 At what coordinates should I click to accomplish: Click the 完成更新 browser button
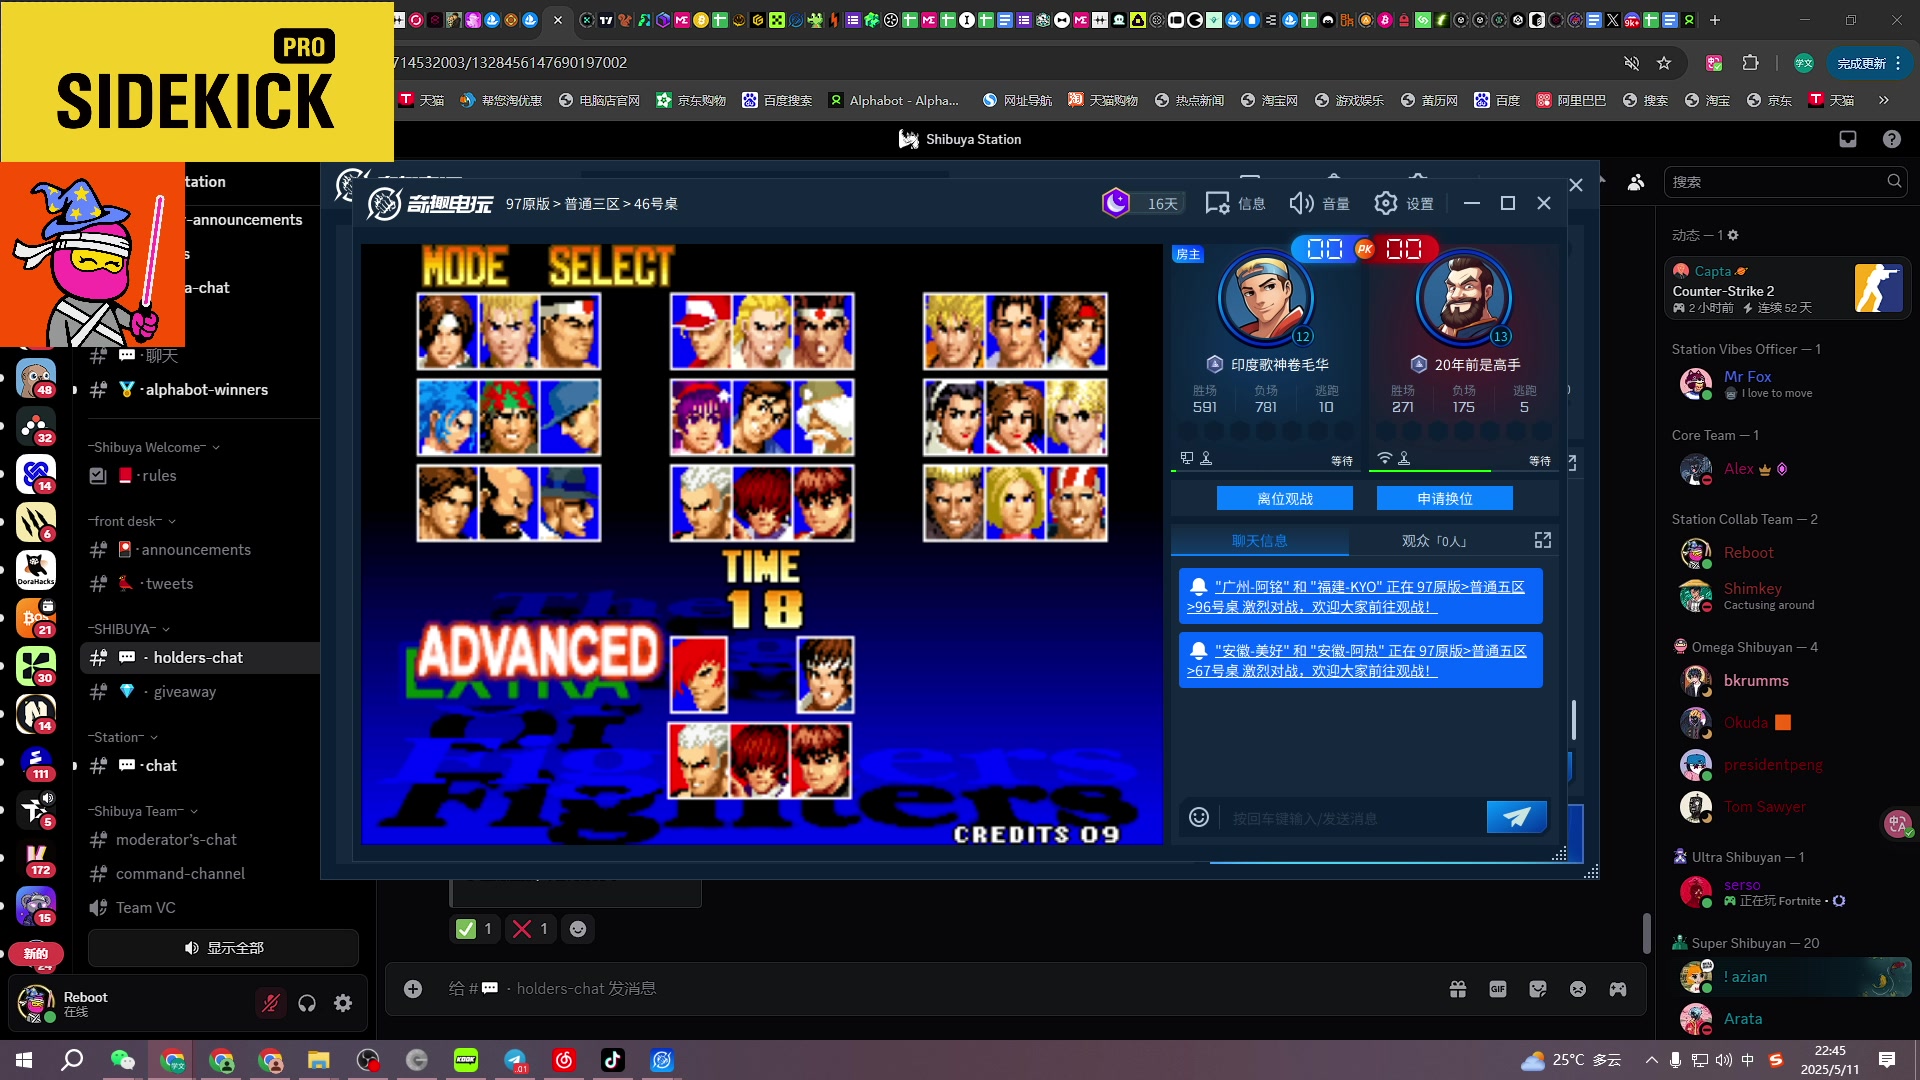[1869, 63]
